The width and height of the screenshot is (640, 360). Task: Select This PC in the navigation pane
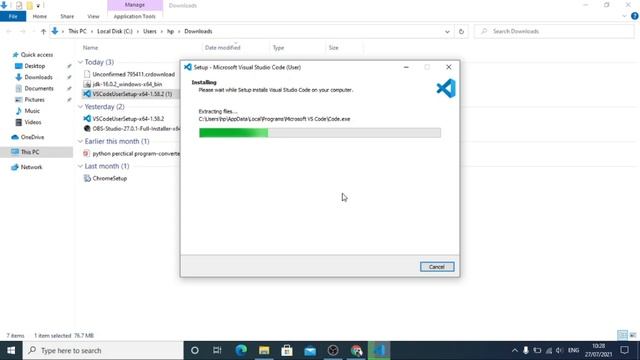click(25, 152)
